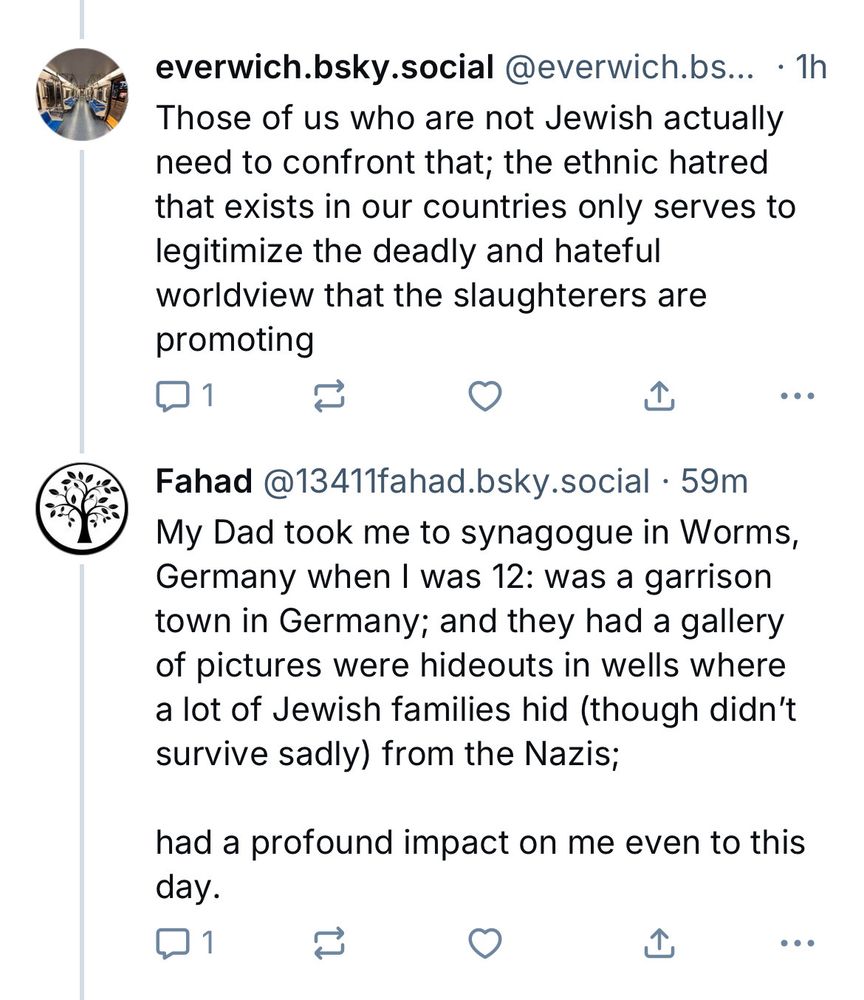Open everwich.bsky.social display name

pyautogui.click(x=324, y=67)
